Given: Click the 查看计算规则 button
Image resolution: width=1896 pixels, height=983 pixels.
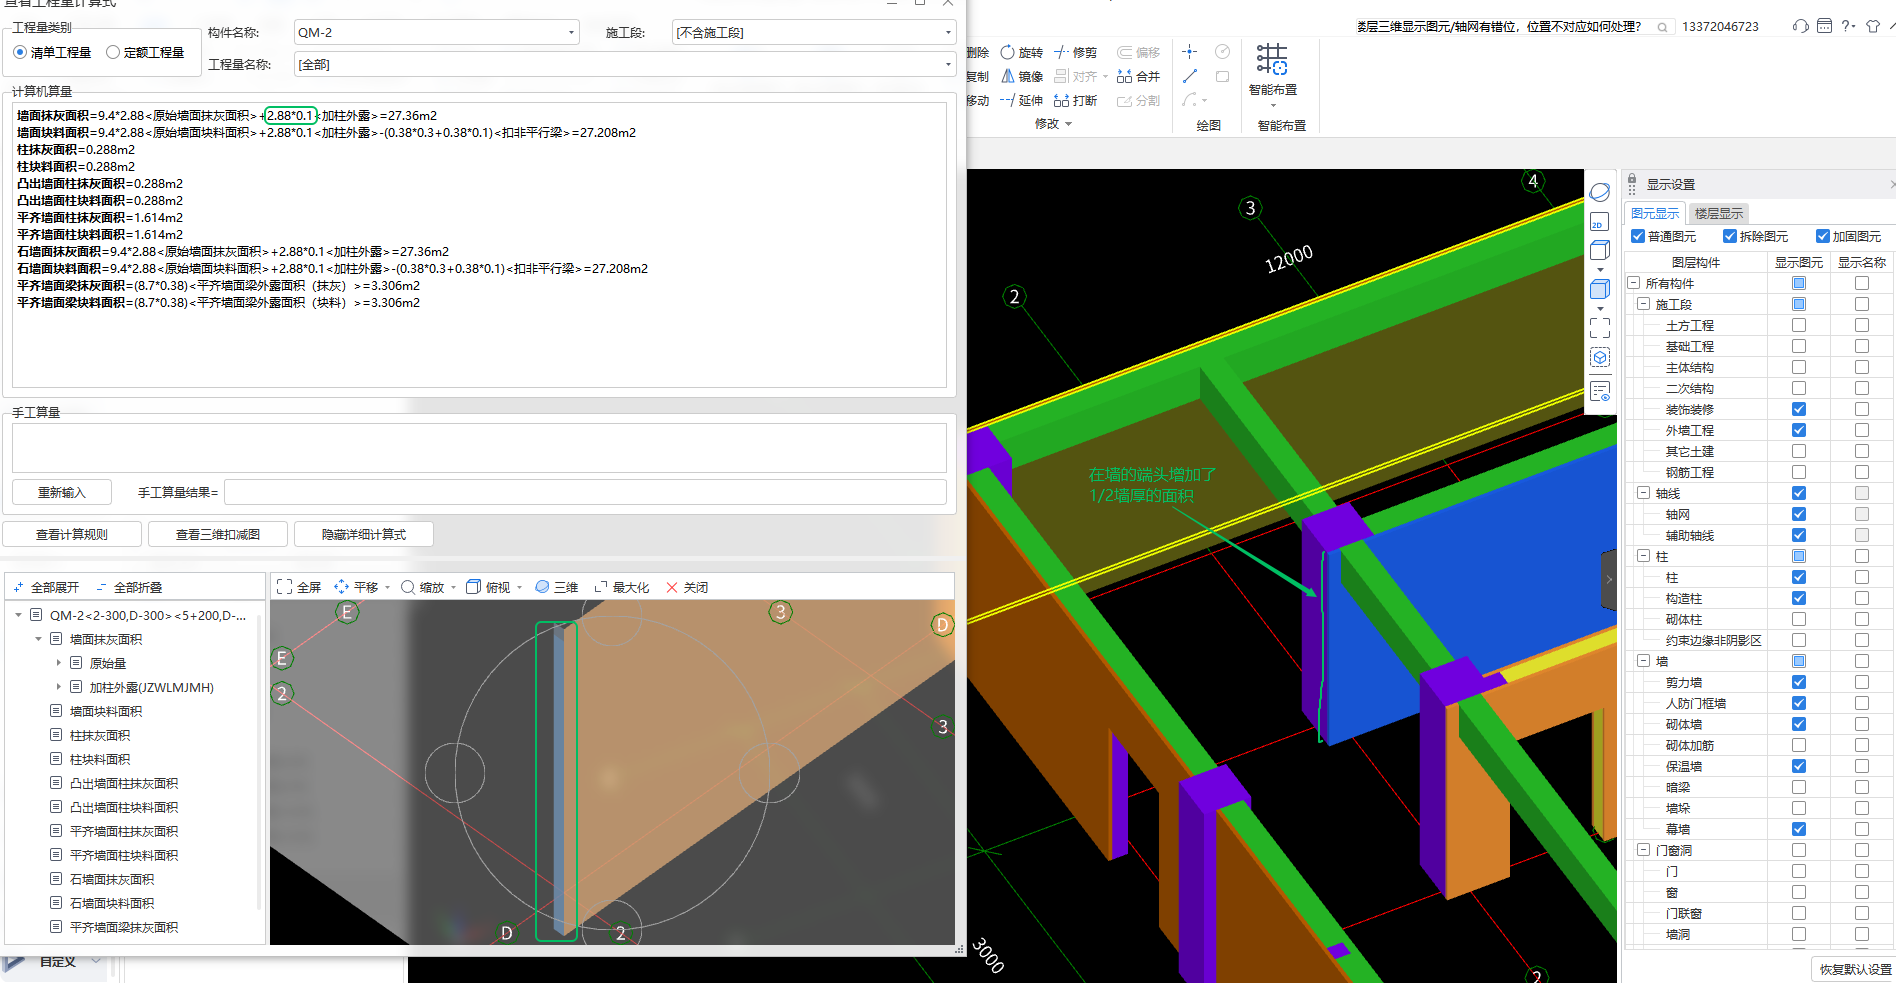Looking at the screenshot, I should coord(72,535).
